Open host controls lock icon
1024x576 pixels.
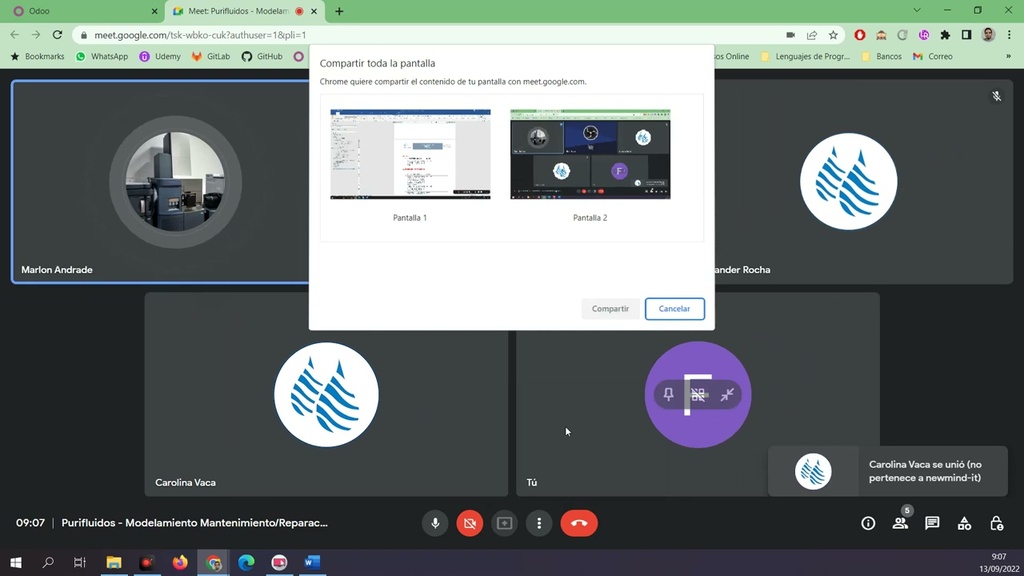(x=996, y=523)
